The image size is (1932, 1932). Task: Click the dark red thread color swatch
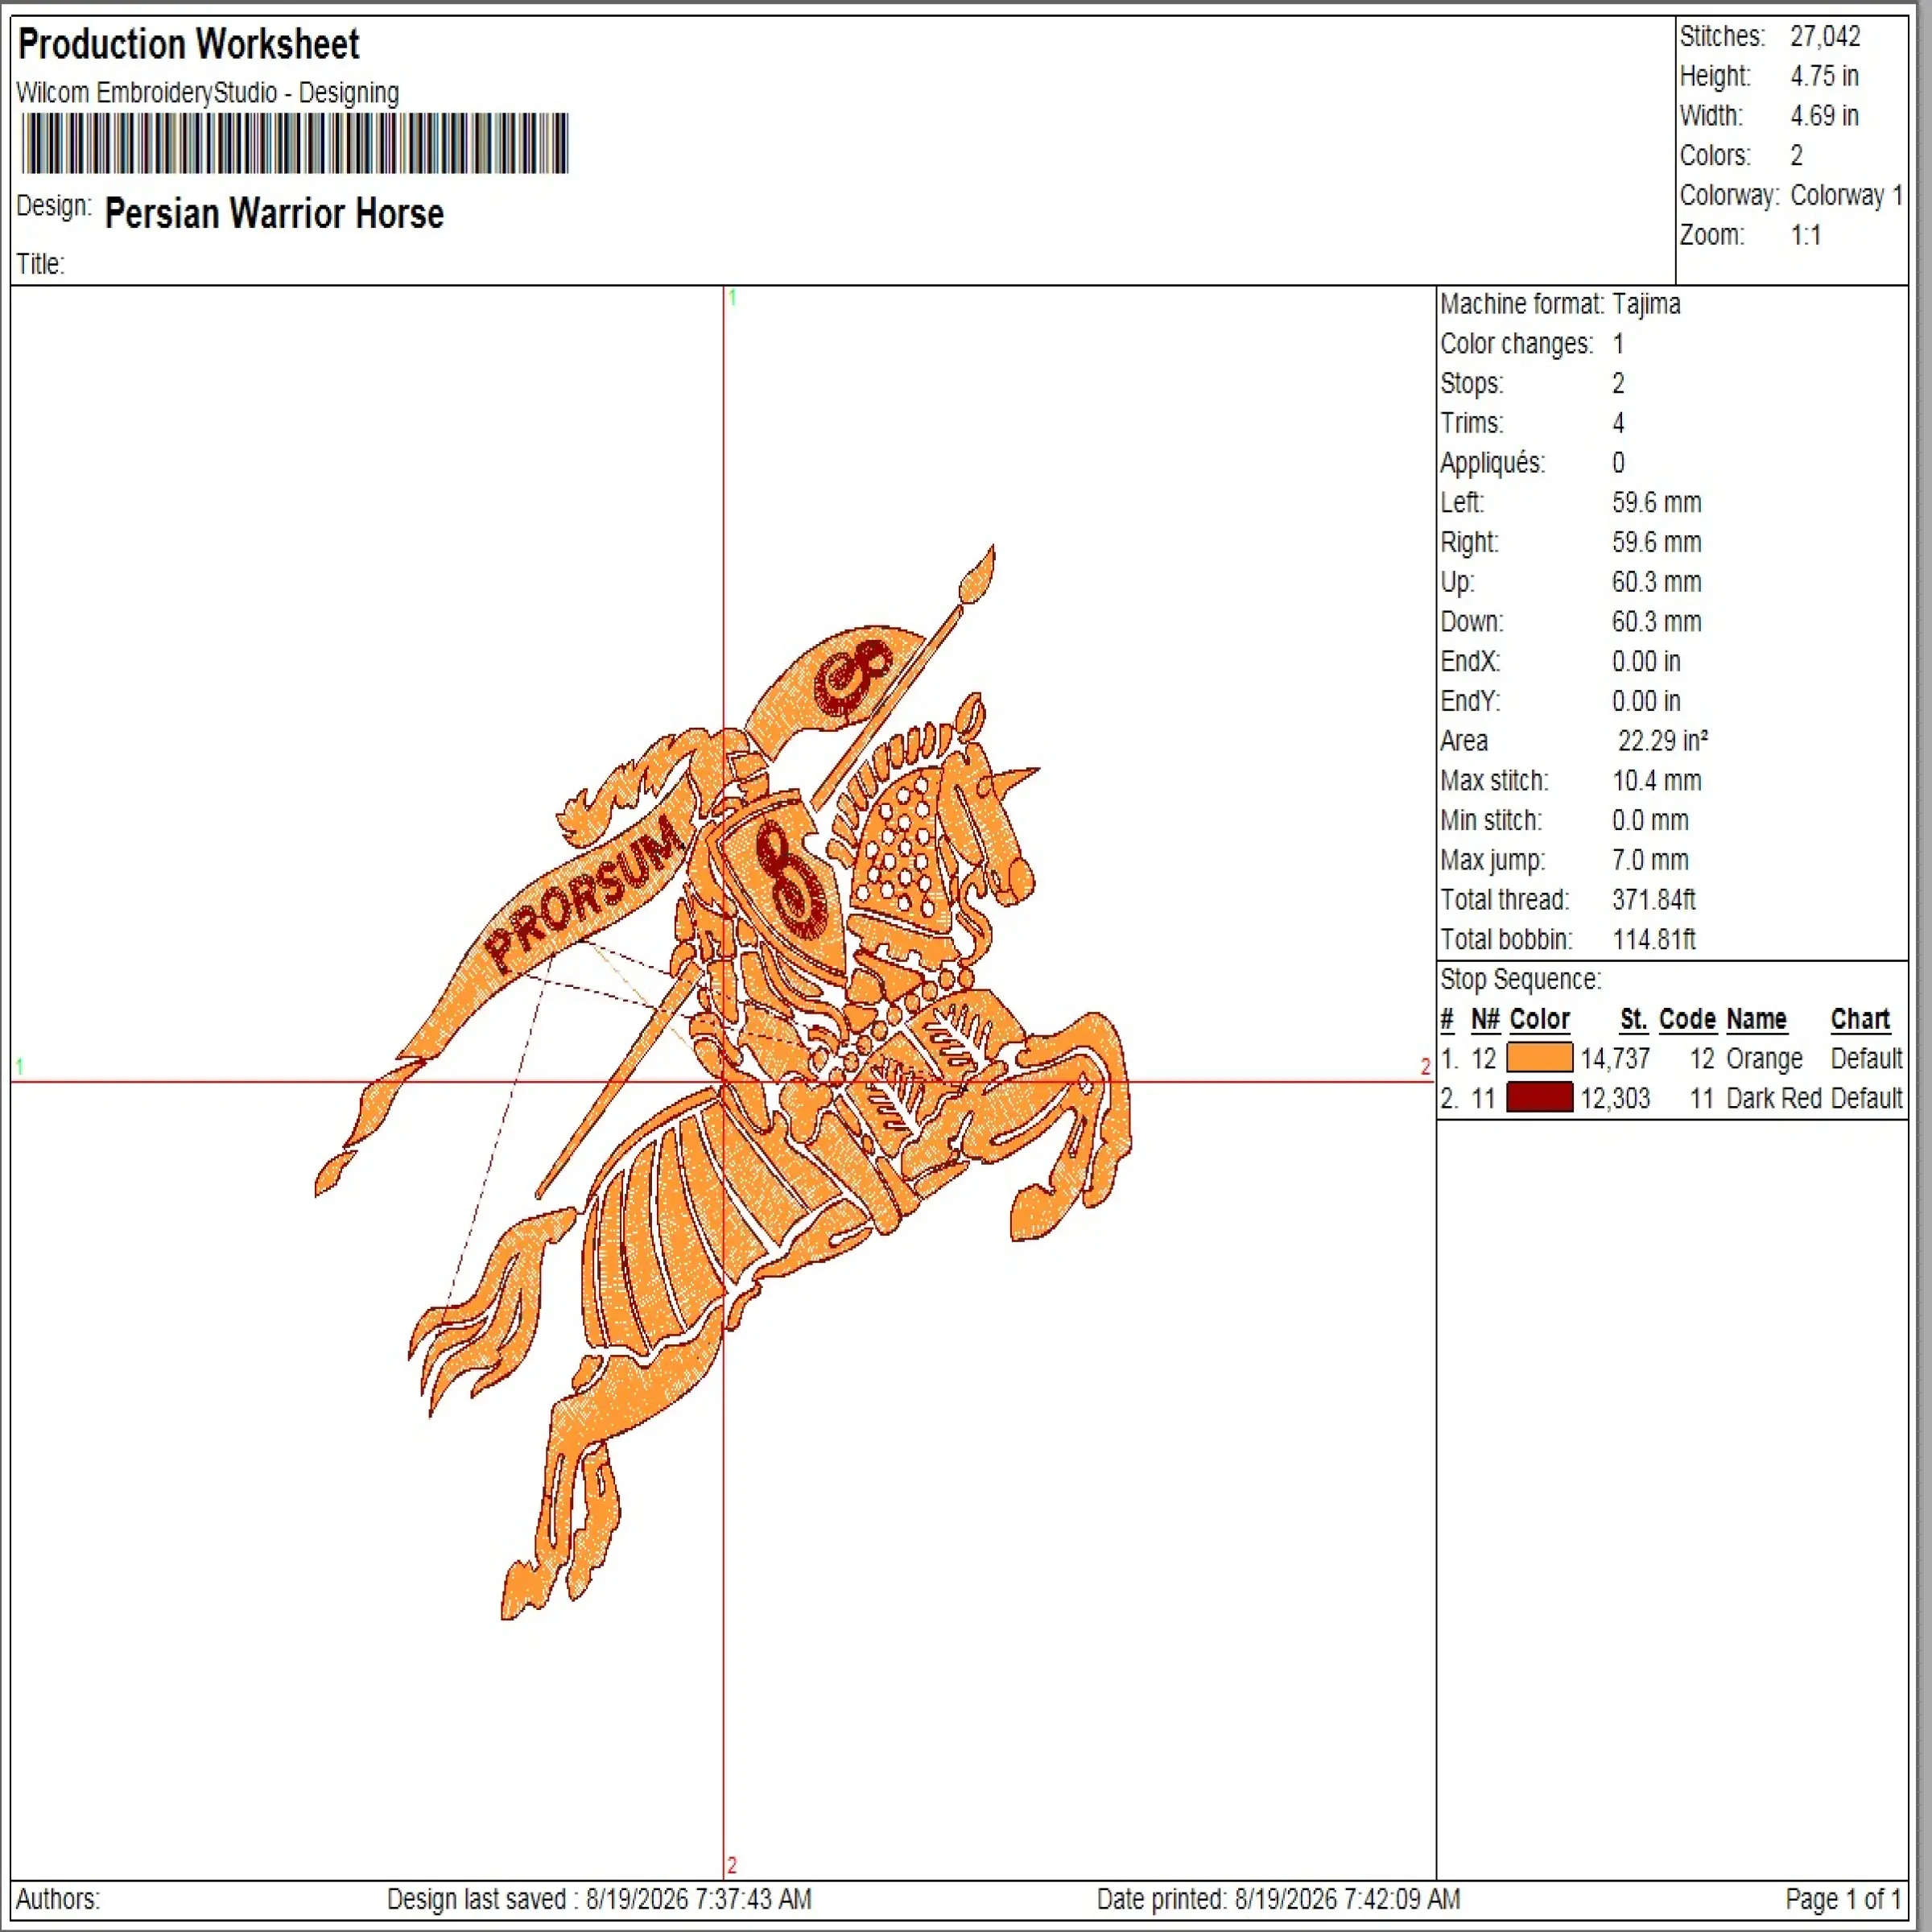(1539, 1098)
